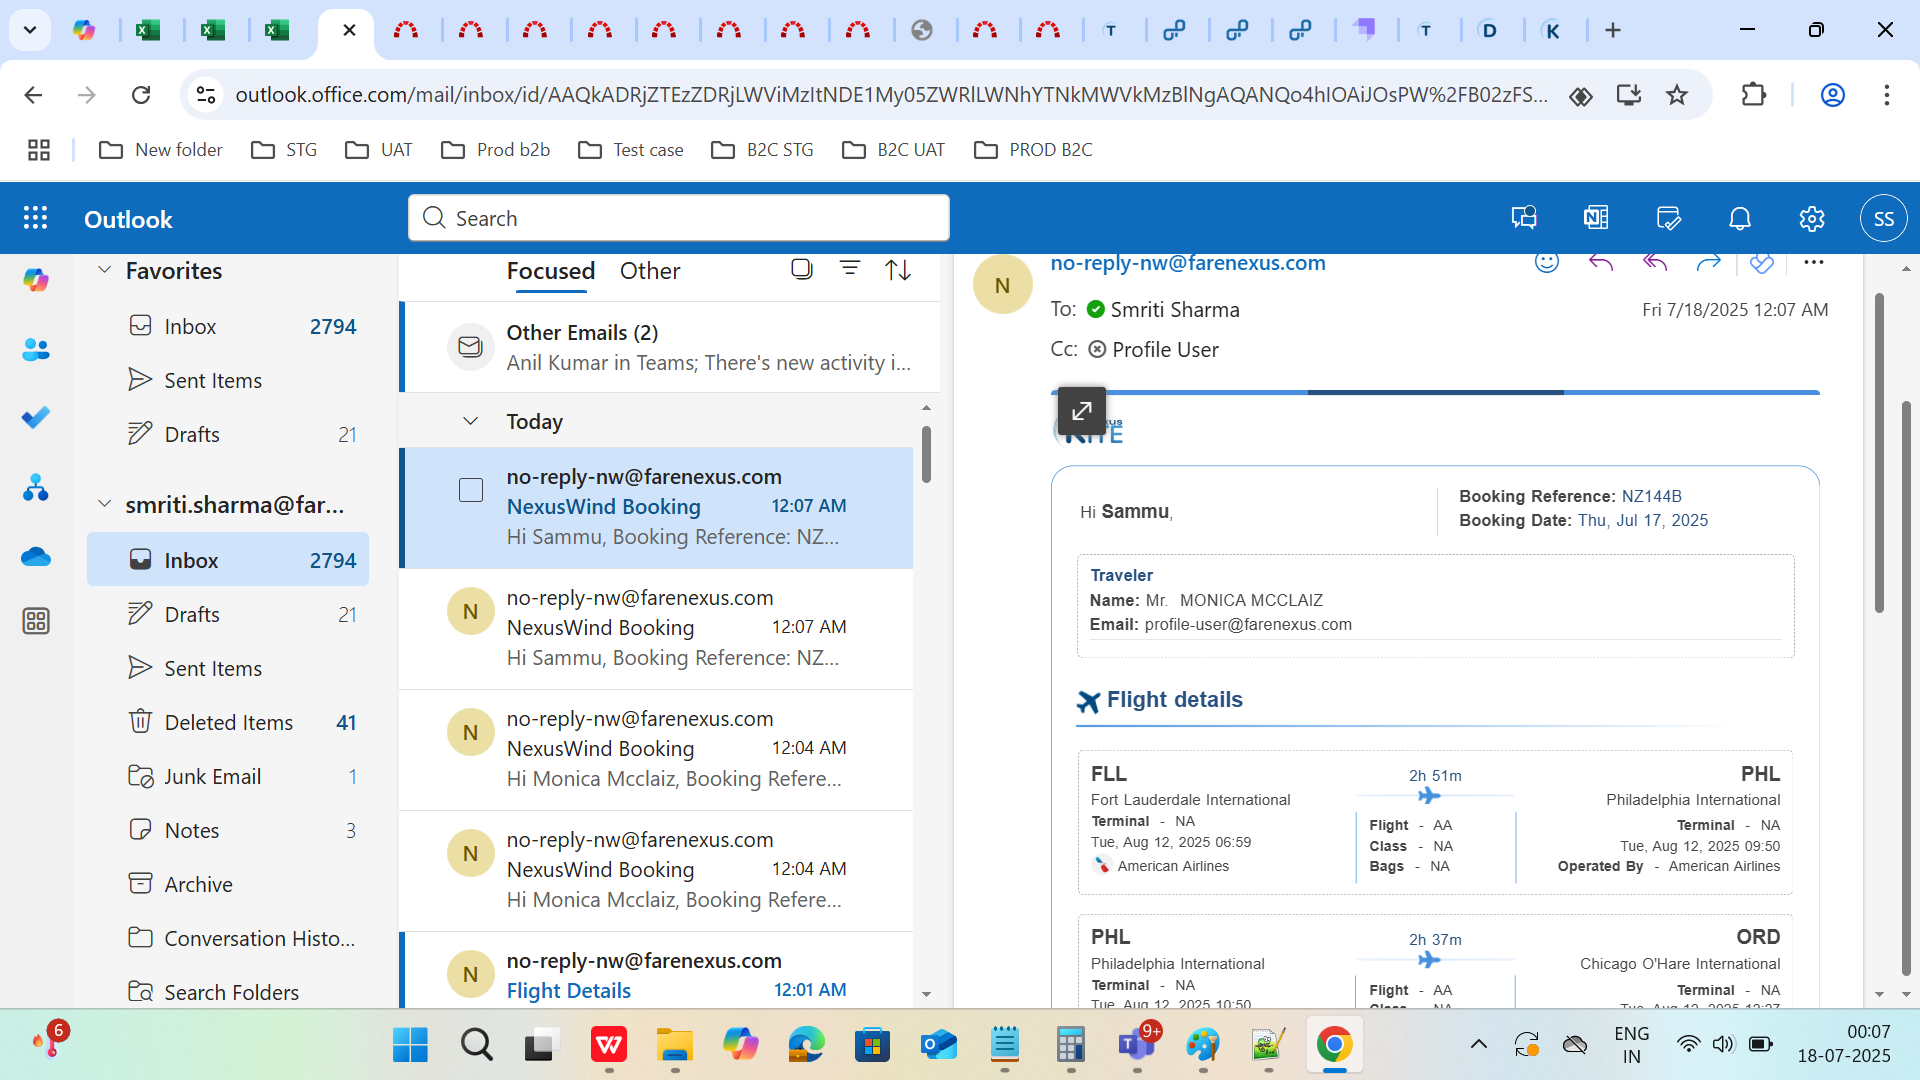Viewport: 1920px width, 1080px height.
Task: Open Archive folder
Action: point(228,884)
